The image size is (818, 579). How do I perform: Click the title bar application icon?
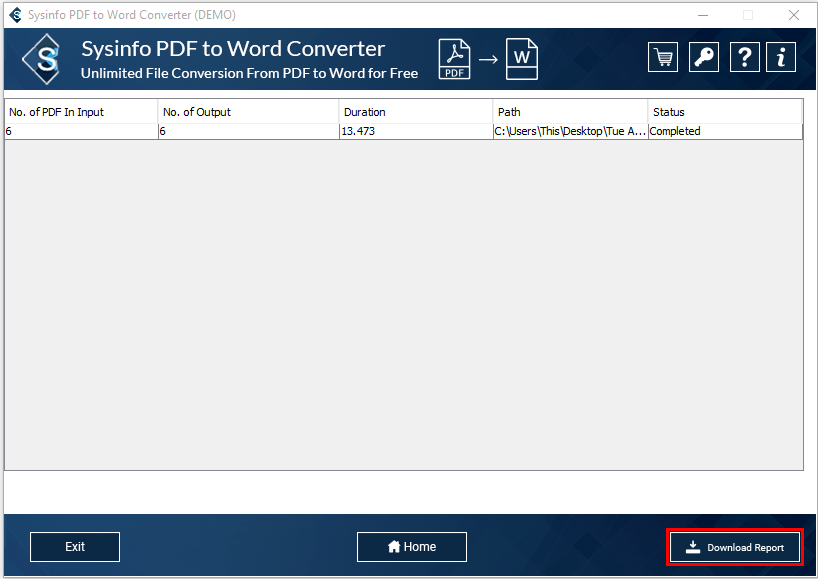(15, 15)
